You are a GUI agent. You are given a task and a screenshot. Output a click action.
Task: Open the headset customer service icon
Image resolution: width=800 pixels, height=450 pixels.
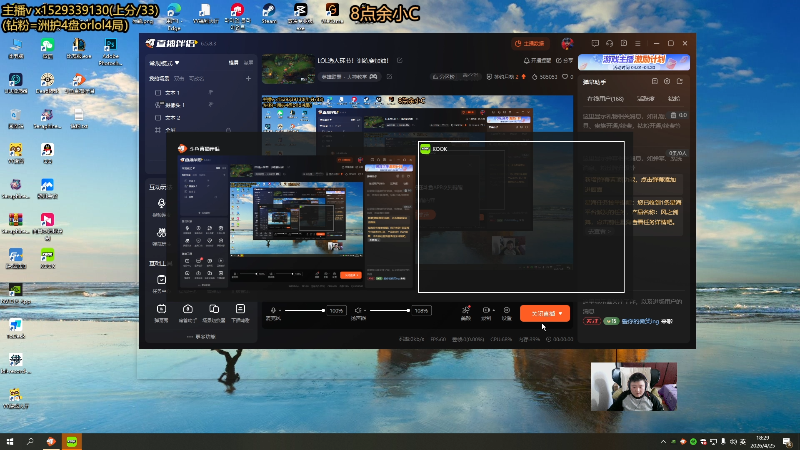(x=609, y=43)
